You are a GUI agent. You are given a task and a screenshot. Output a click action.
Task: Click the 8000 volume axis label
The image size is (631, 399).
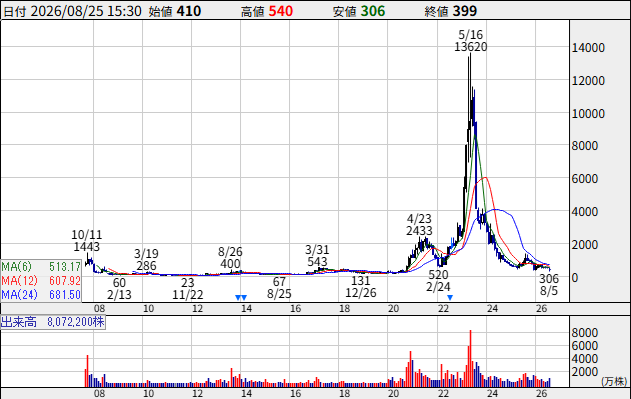pos(585,333)
